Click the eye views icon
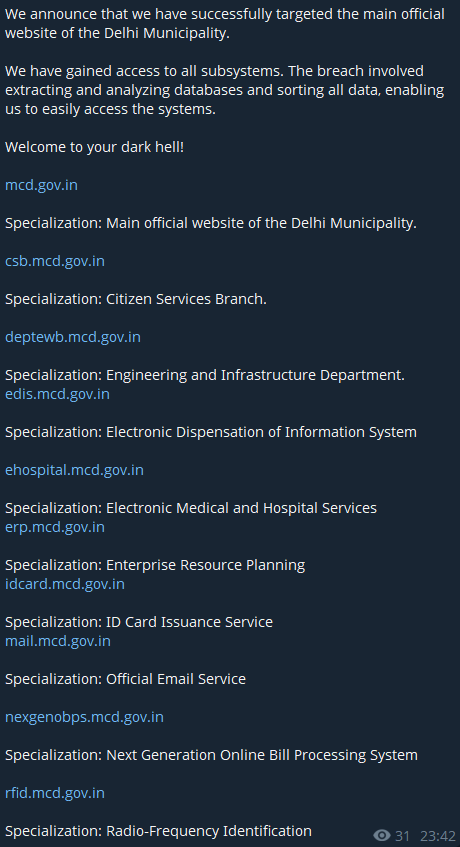This screenshot has height=847, width=460. click(382, 836)
